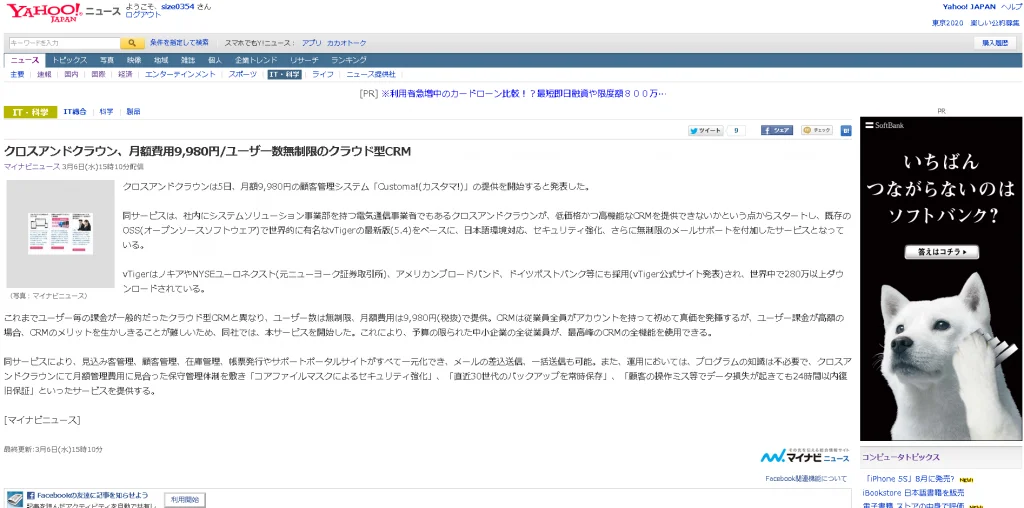Select the 映像 tab
Screen dimensions: 1024x508
[134, 60]
